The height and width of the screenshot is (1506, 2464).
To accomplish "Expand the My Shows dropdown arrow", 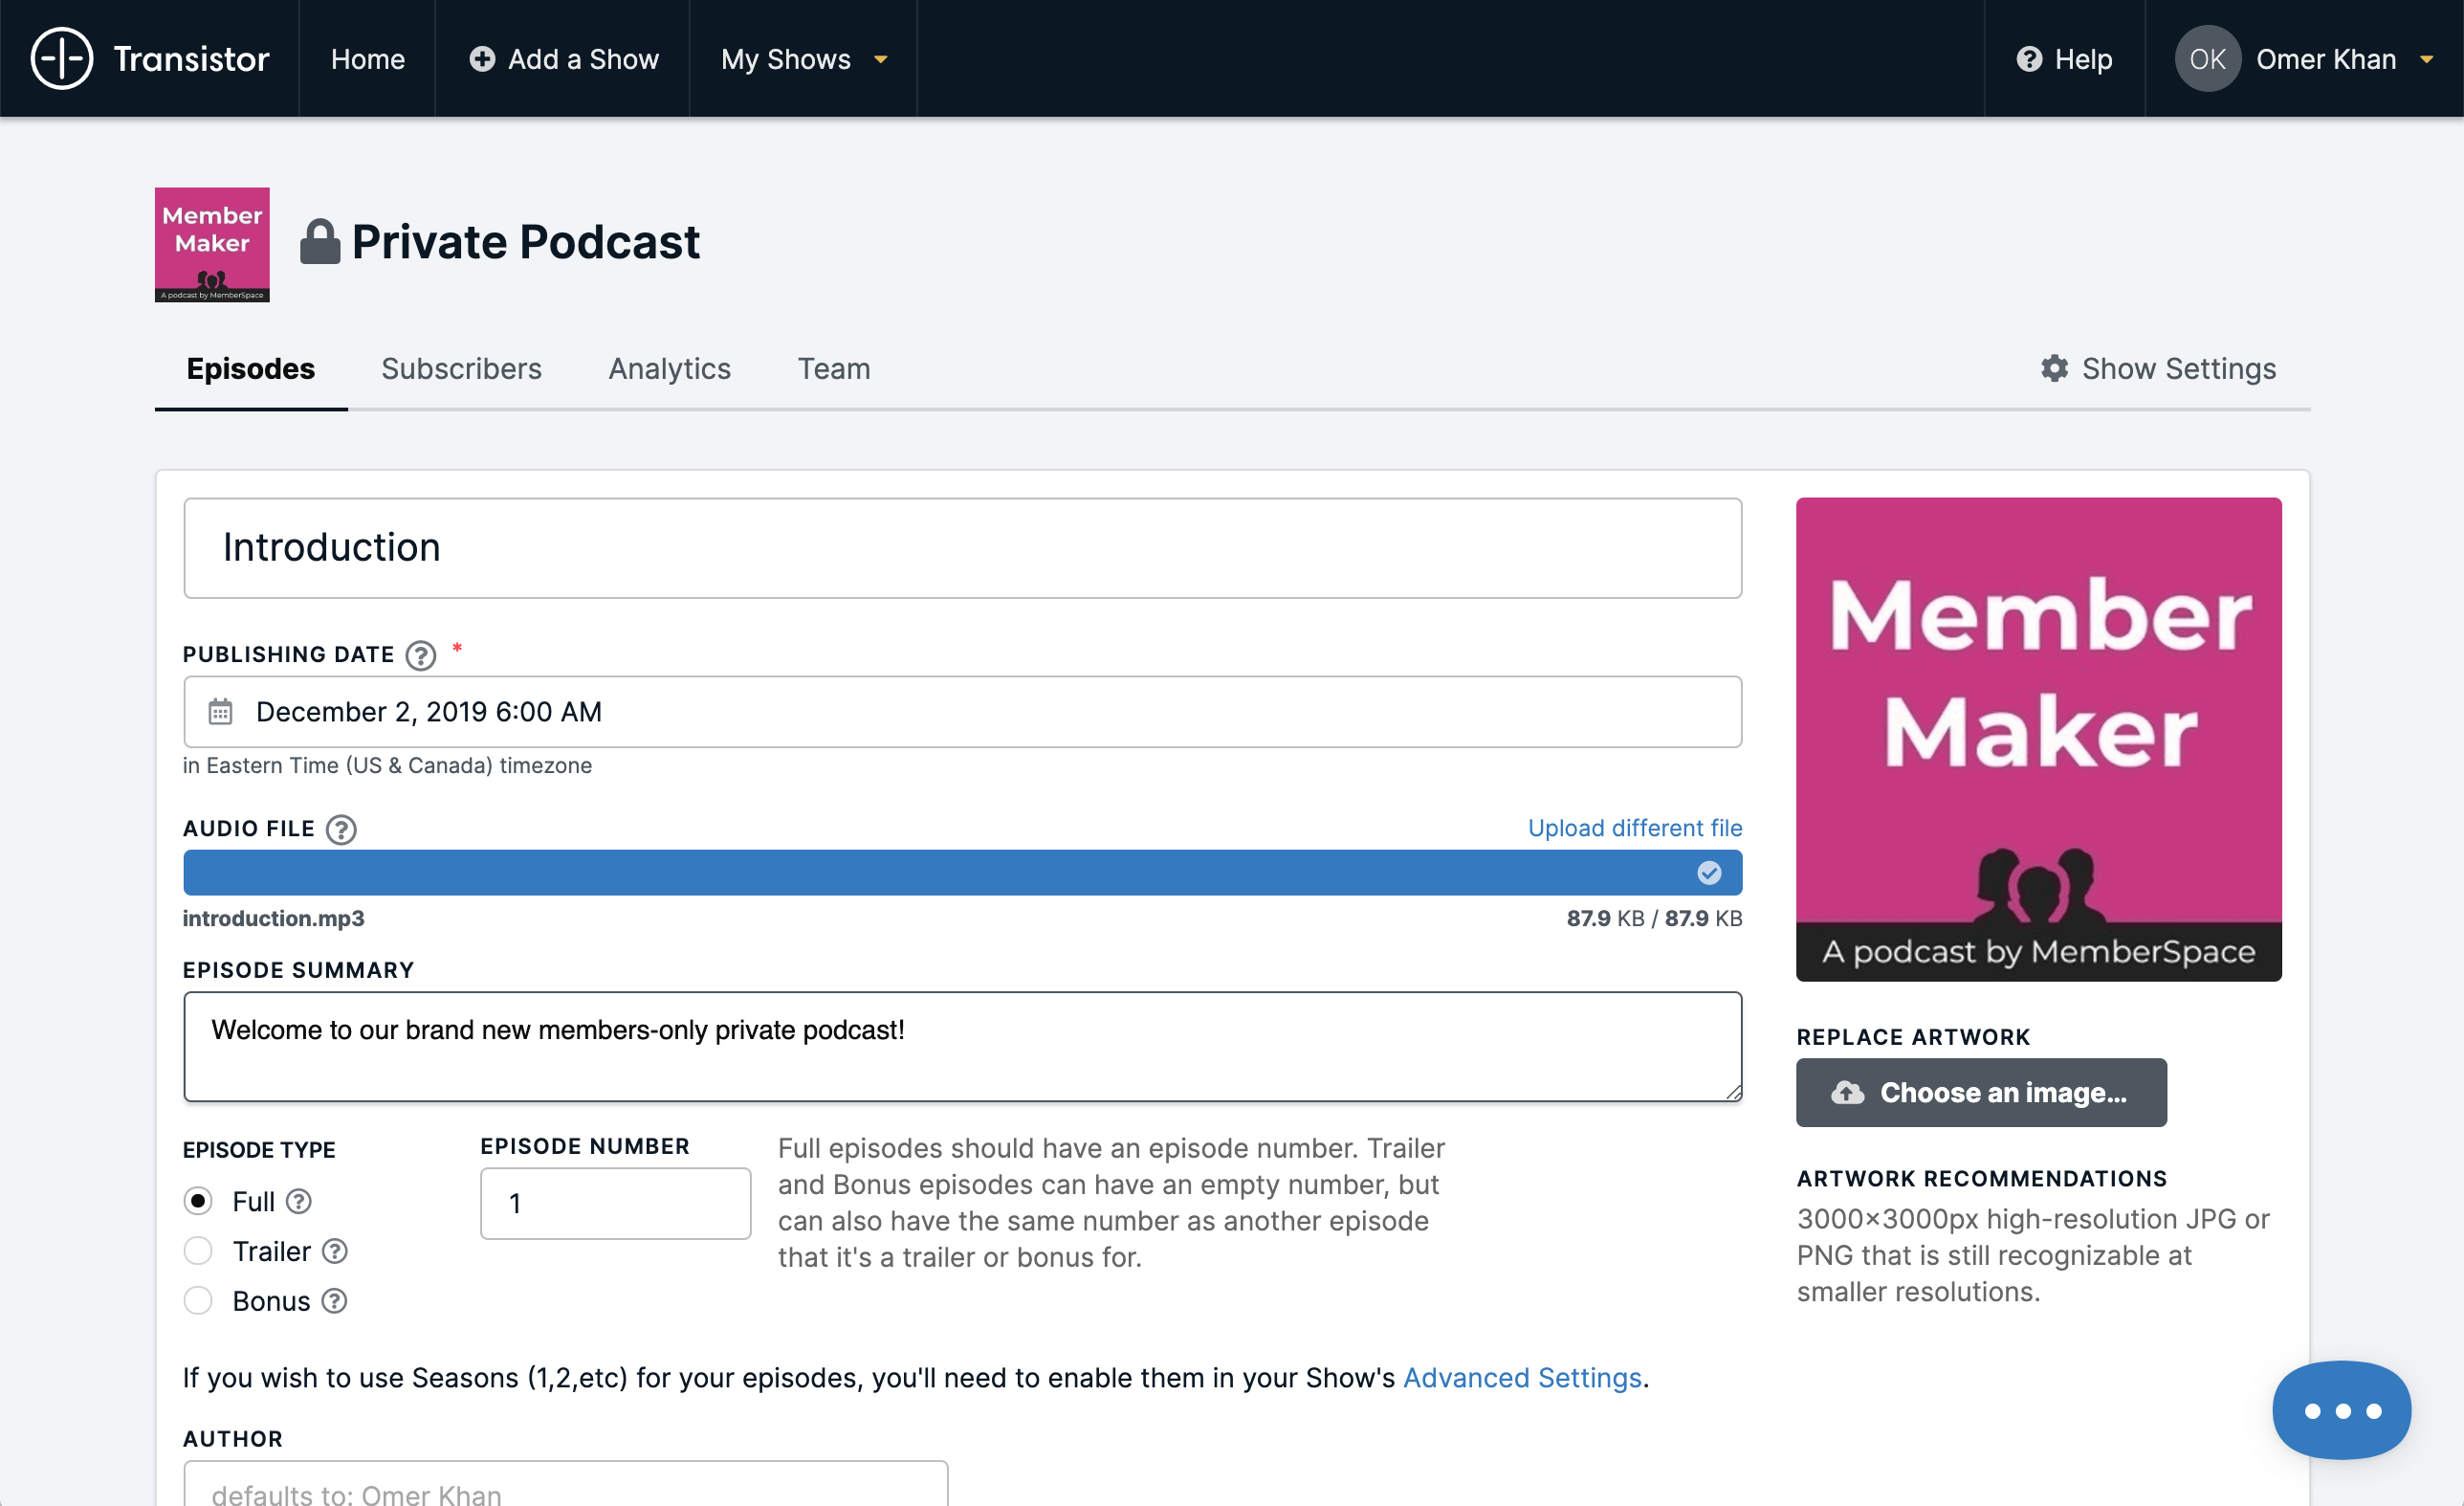I will click(x=881, y=60).
